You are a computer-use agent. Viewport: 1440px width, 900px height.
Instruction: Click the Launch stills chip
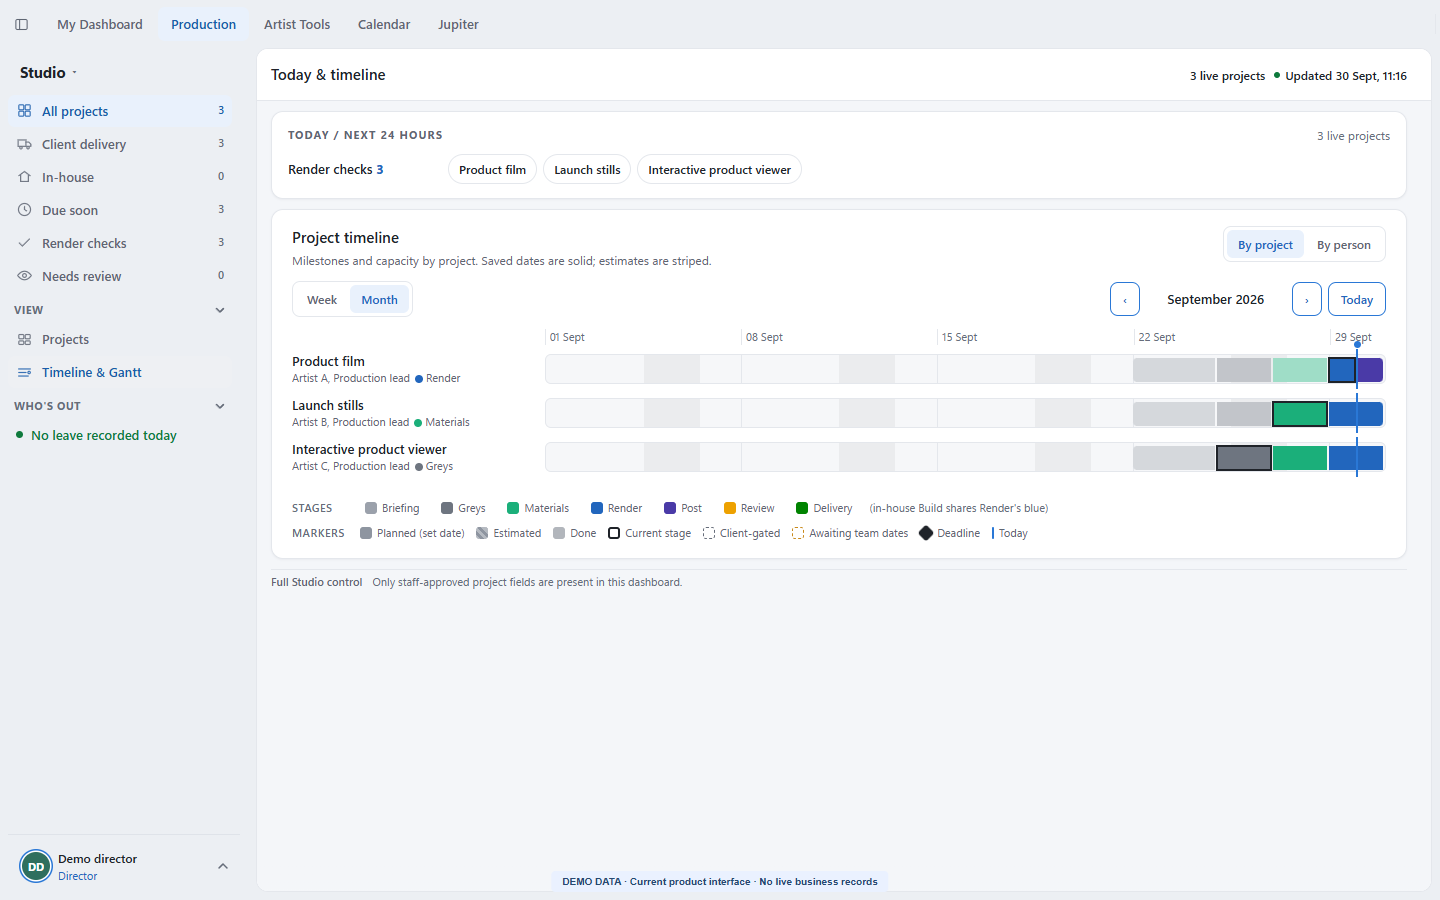point(587,170)
